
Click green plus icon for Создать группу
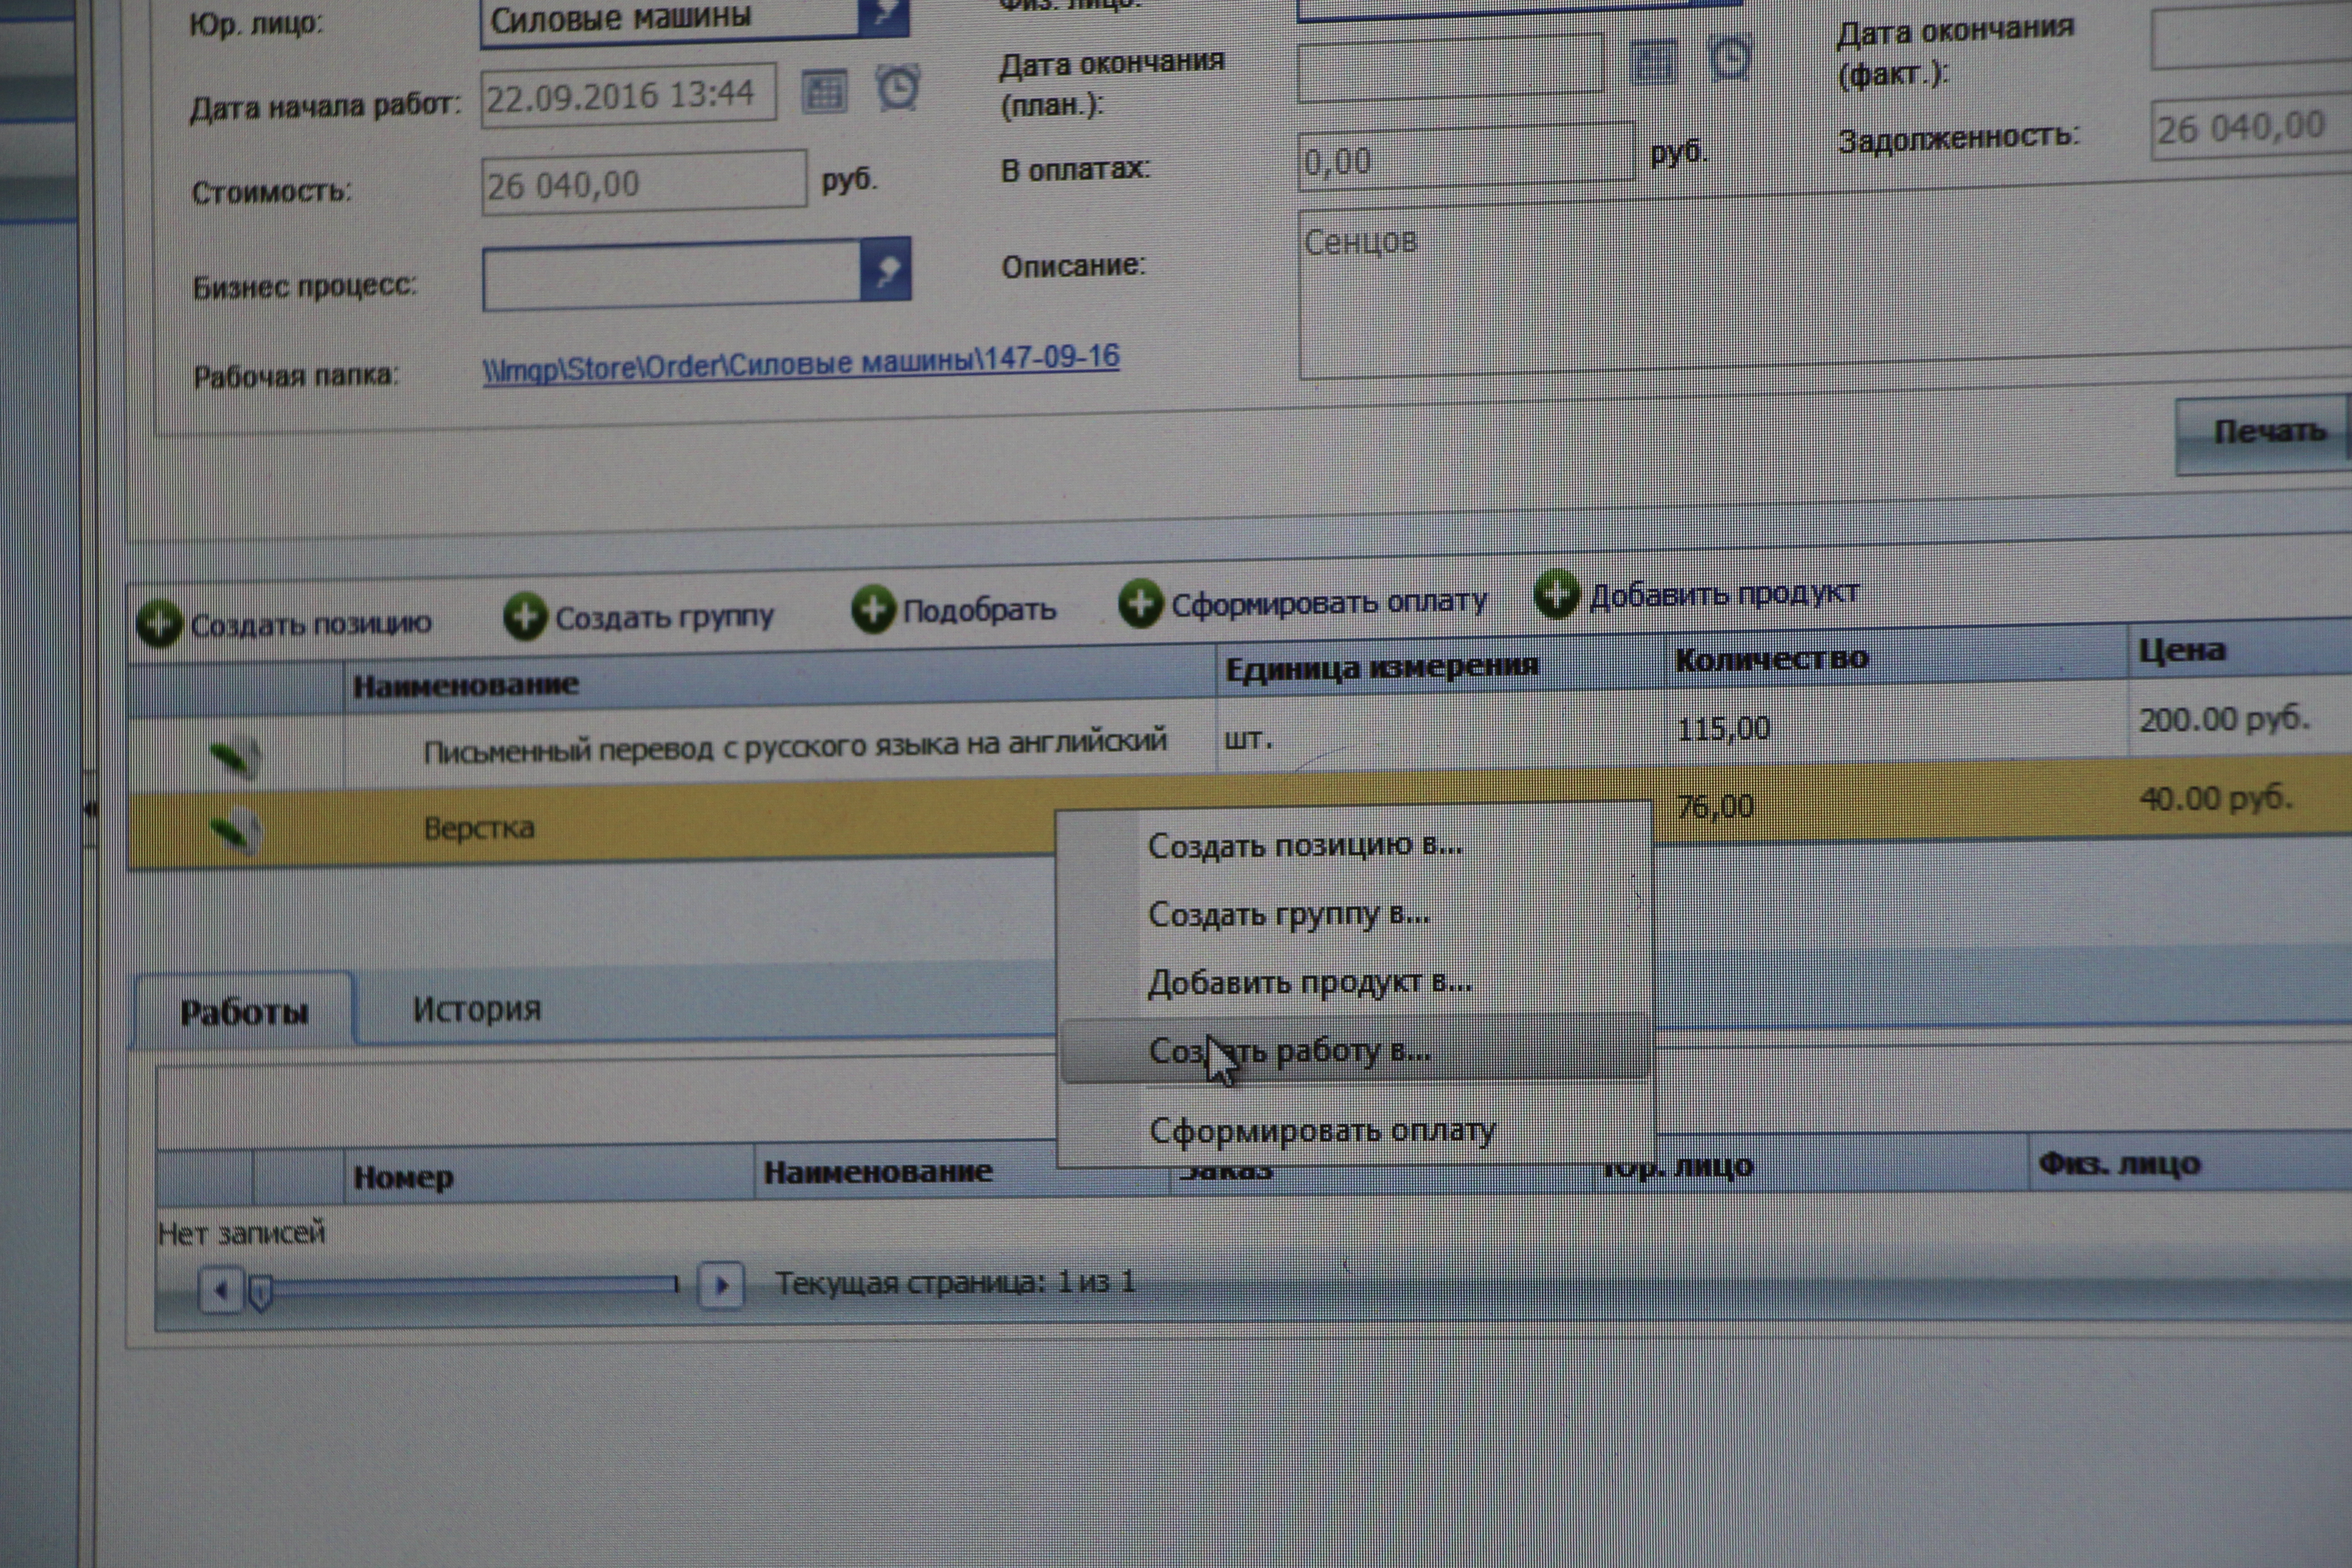point(525,615)
